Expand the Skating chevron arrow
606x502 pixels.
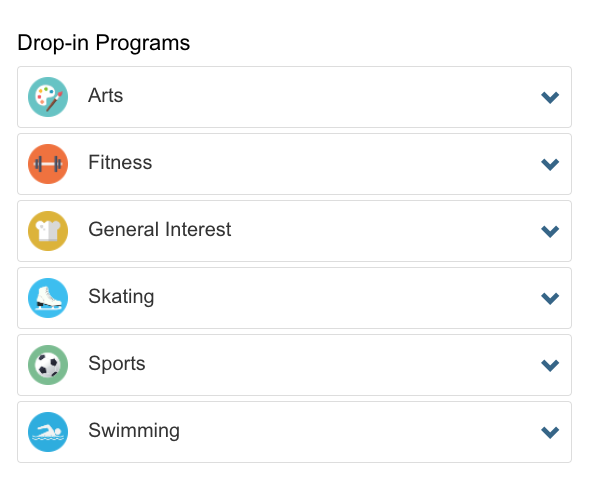click(550, 298)
